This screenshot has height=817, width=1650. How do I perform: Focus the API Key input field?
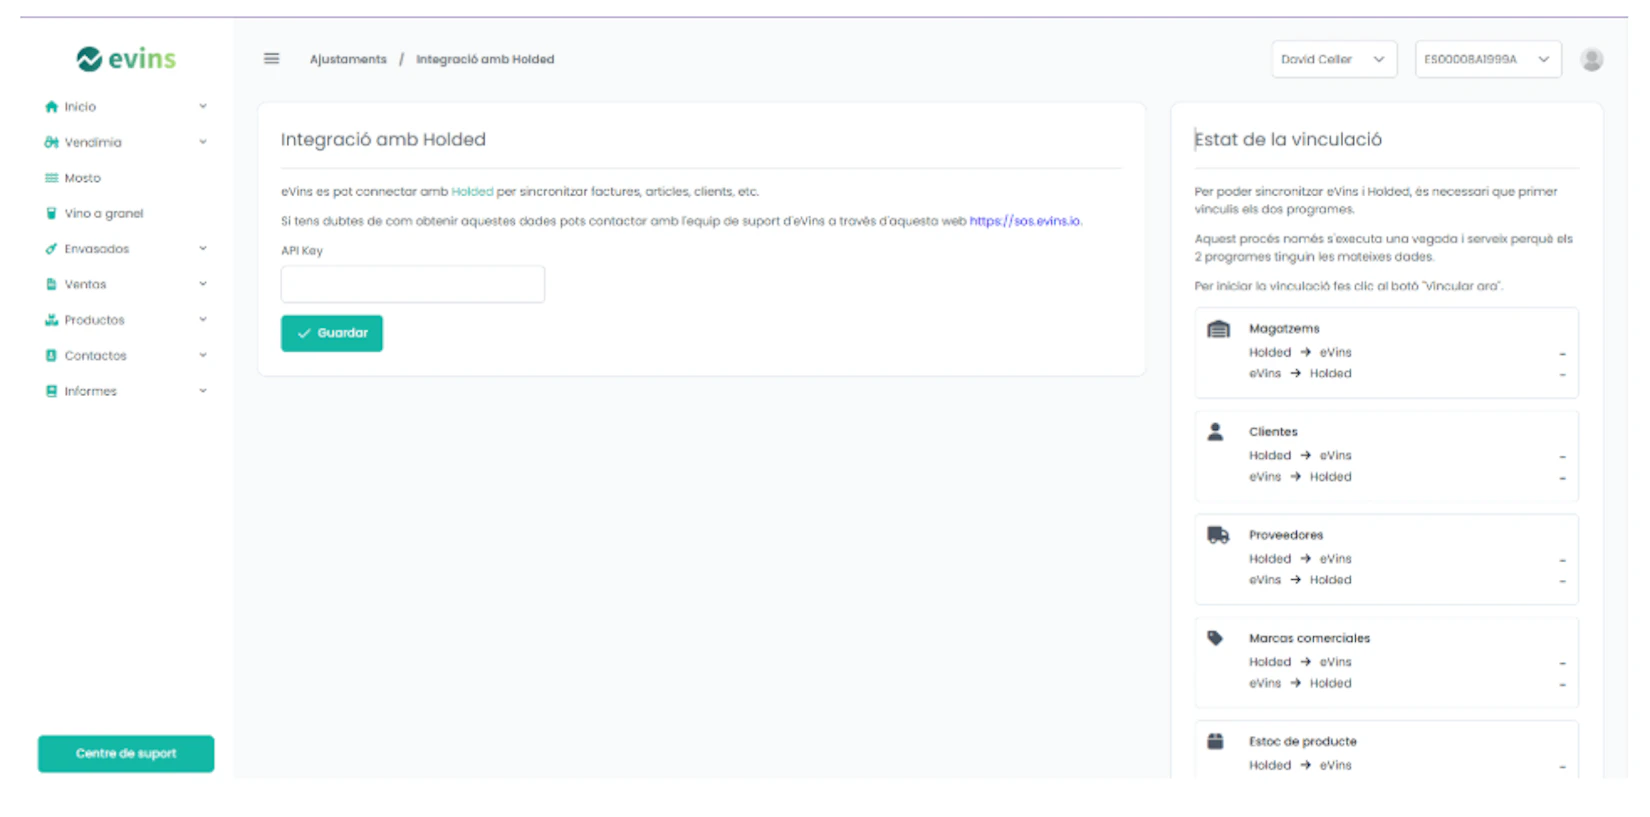[x=412, y=284]
